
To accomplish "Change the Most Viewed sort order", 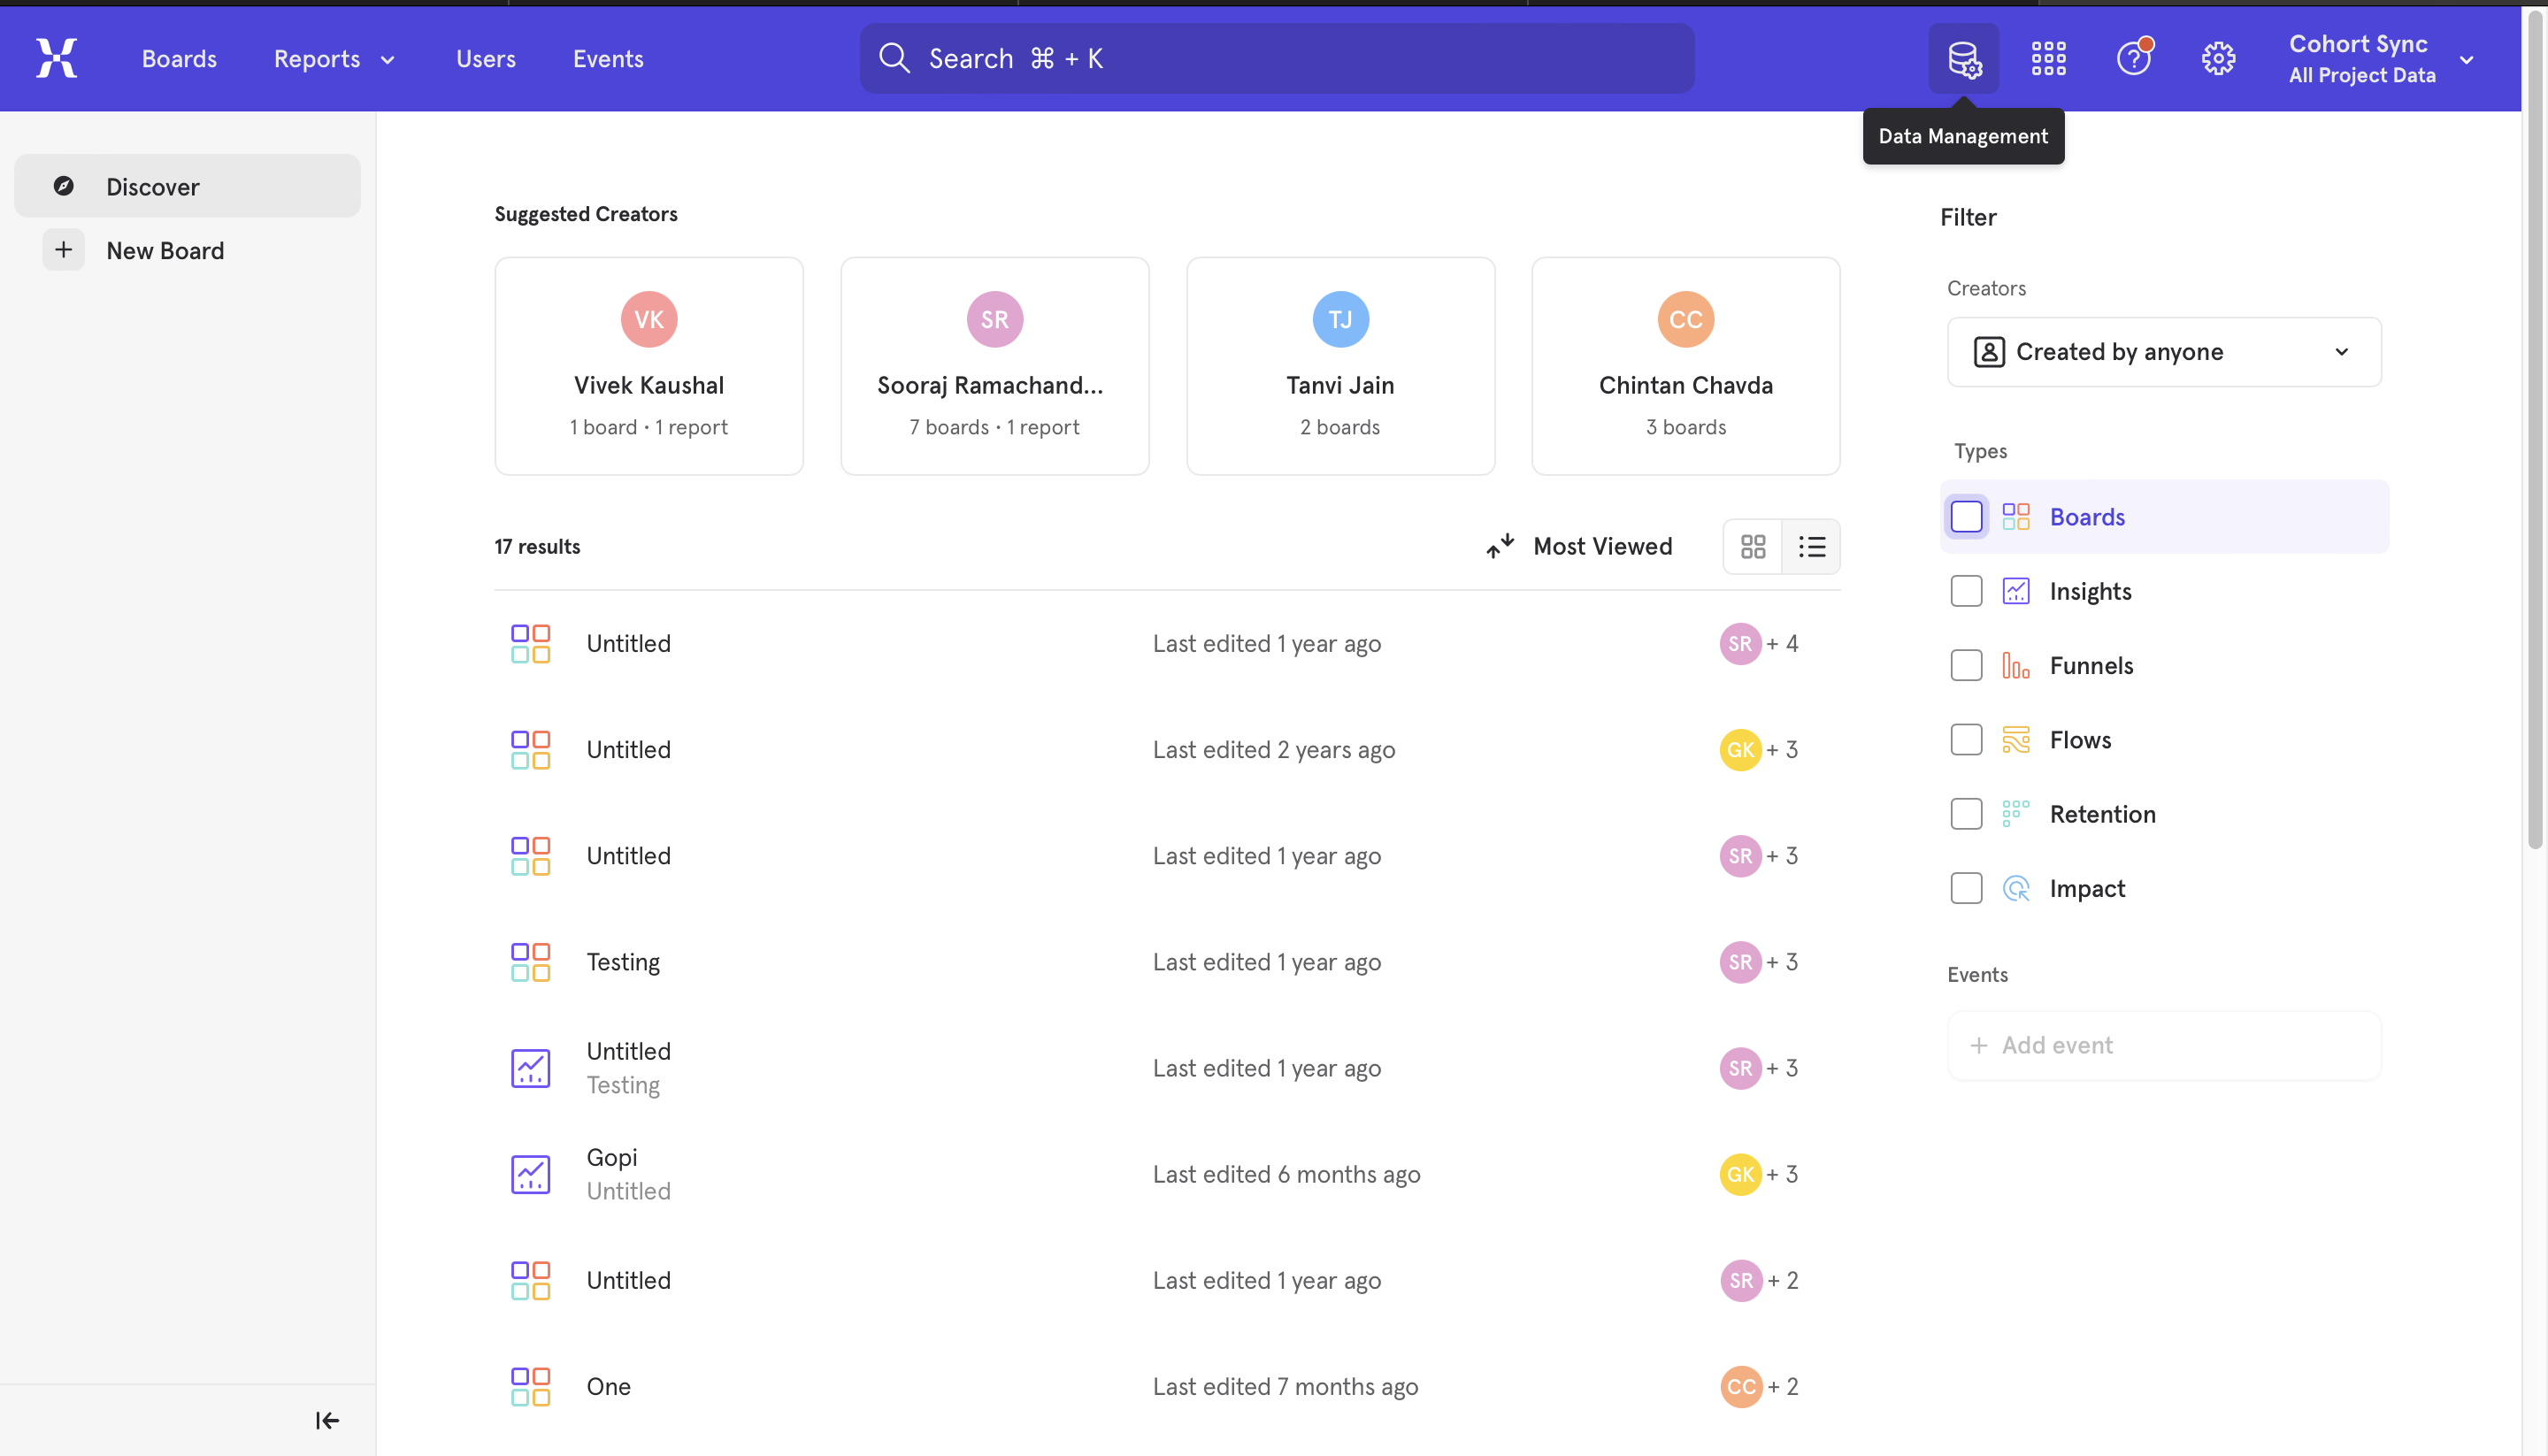I will tap(1579, 546).
